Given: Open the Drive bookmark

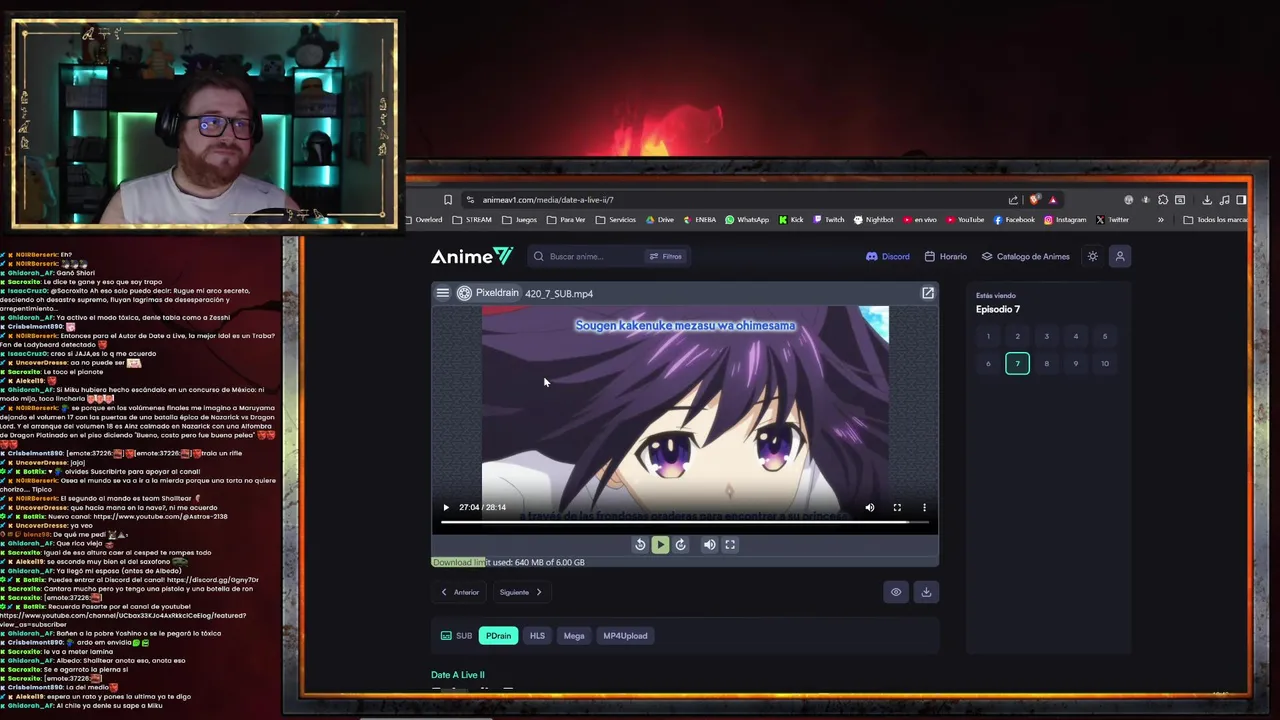Looking at the screenshot, I should 660,220.
